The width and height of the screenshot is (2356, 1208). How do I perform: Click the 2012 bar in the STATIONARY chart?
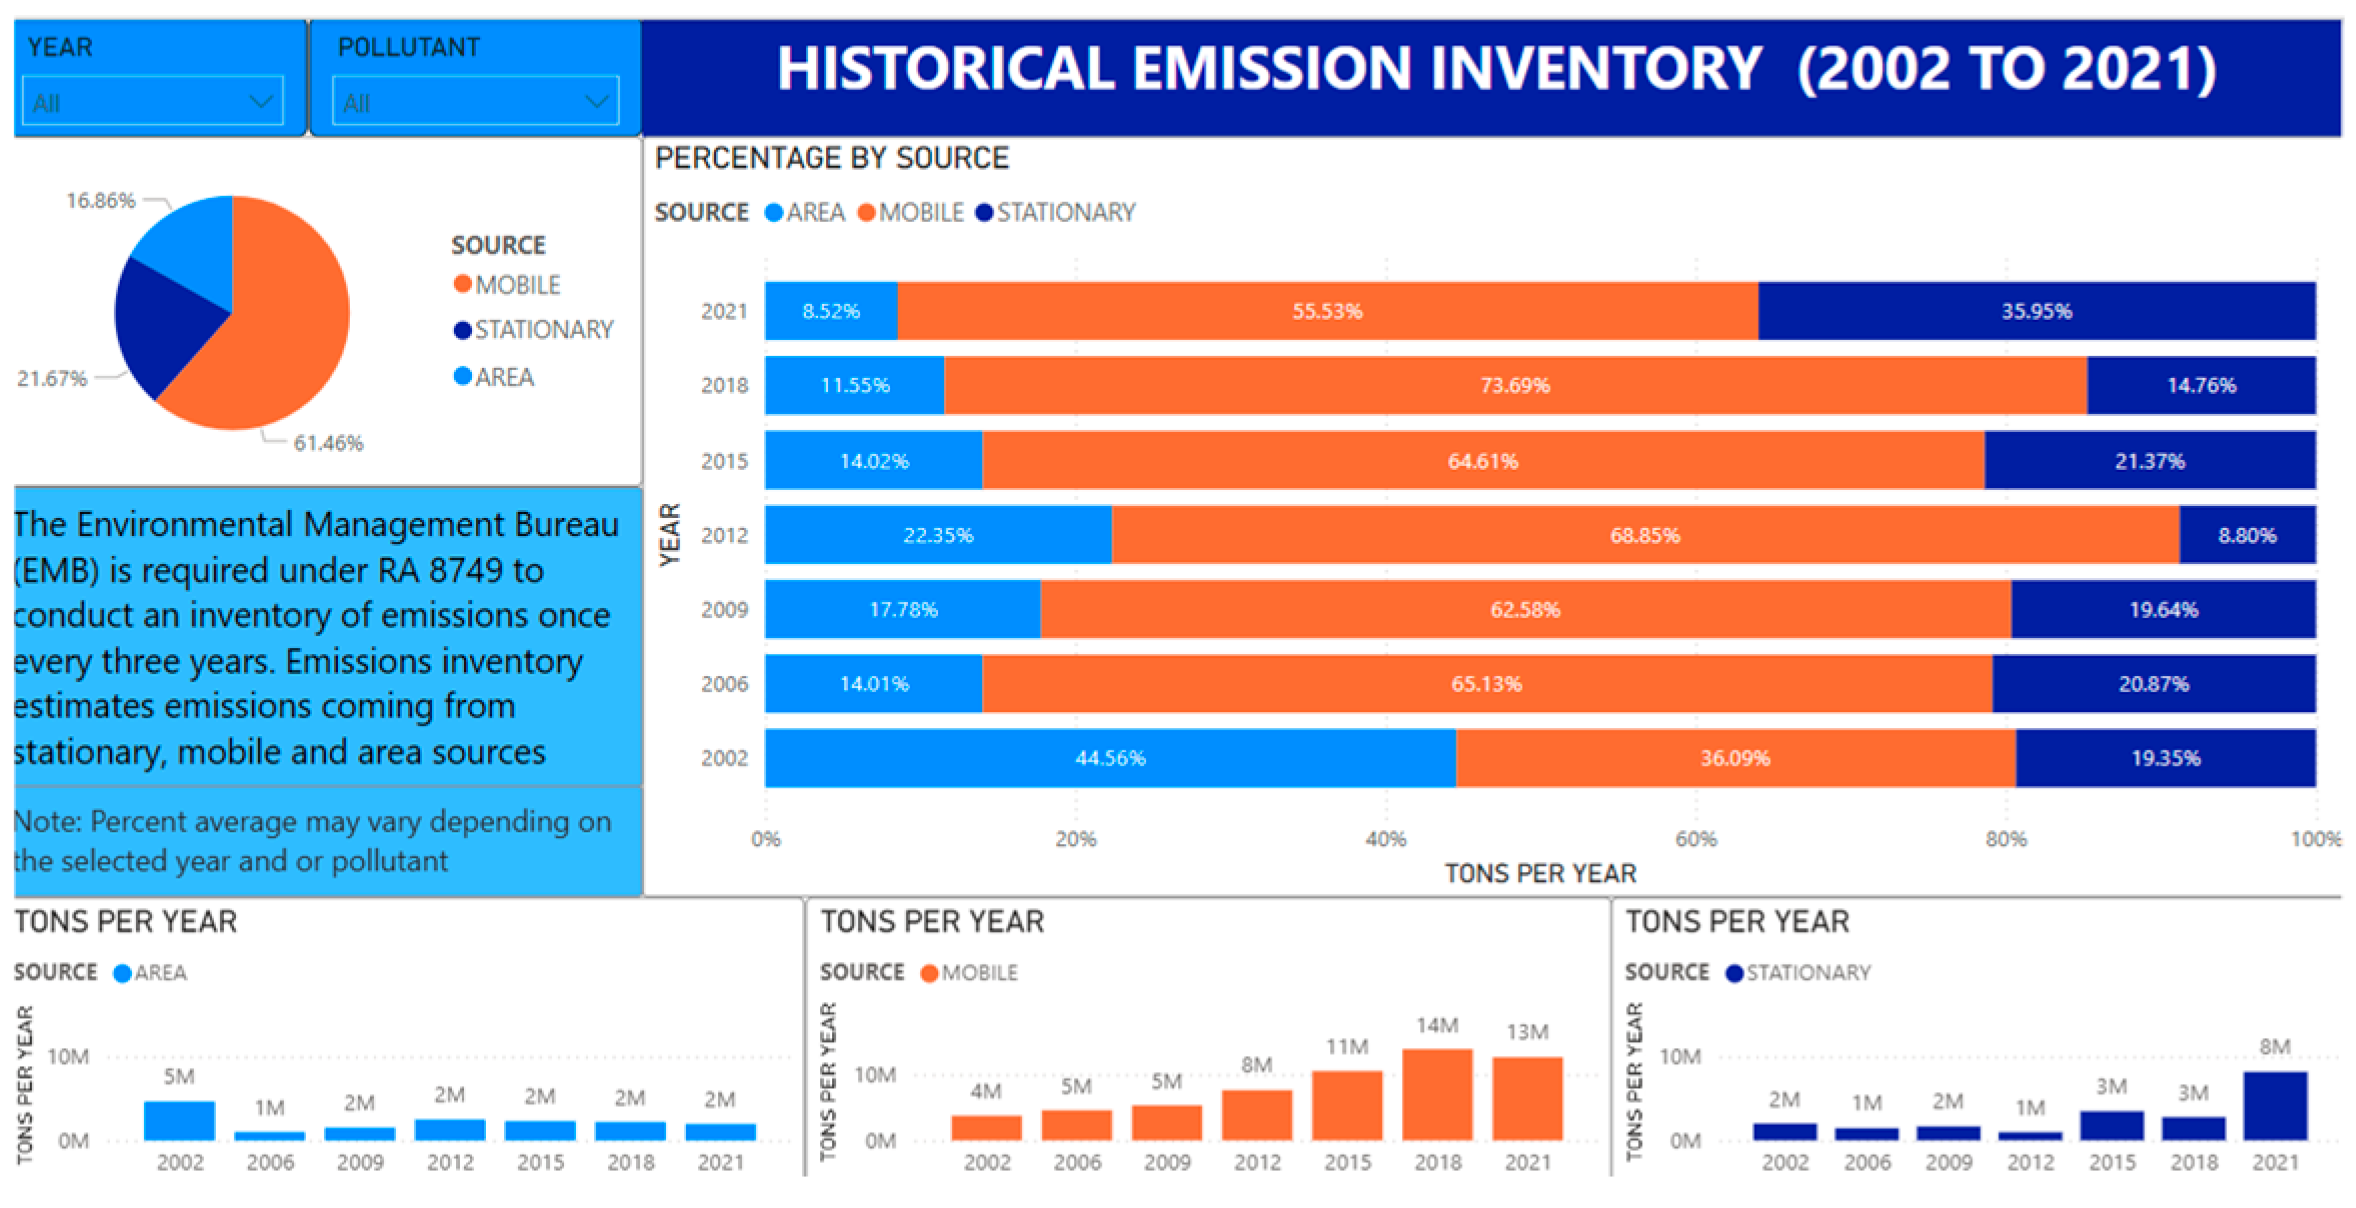[x=2030, y=1136]
